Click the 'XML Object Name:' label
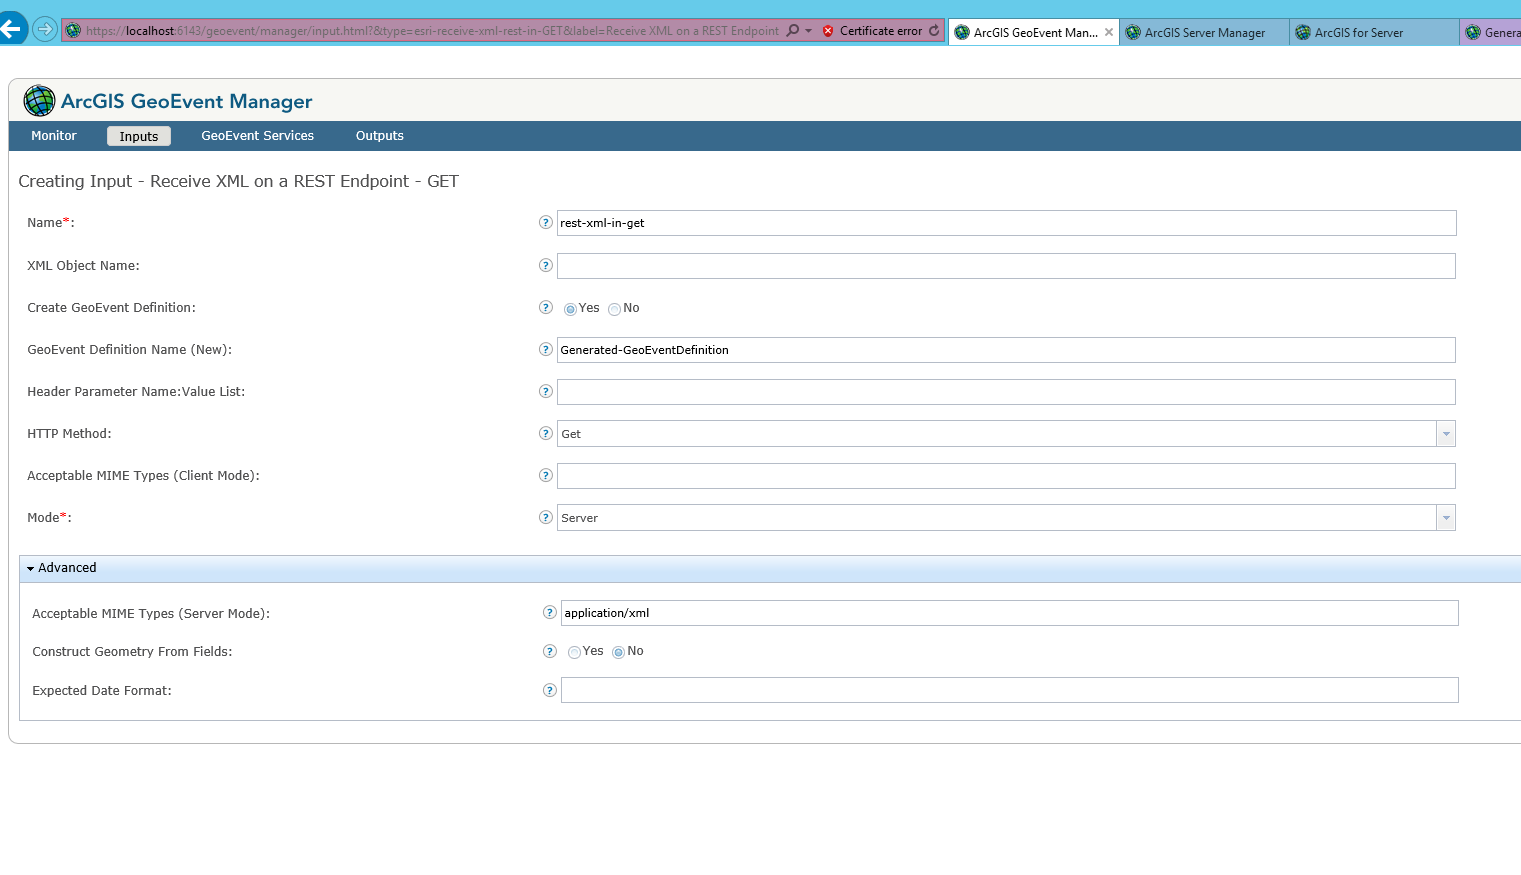The image size is (1521, 875). (x=83, y=266)
